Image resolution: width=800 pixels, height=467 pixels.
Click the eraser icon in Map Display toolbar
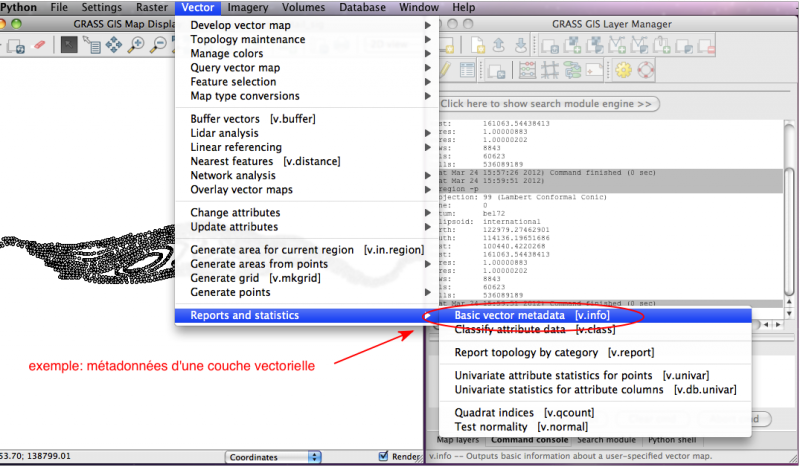39,45
